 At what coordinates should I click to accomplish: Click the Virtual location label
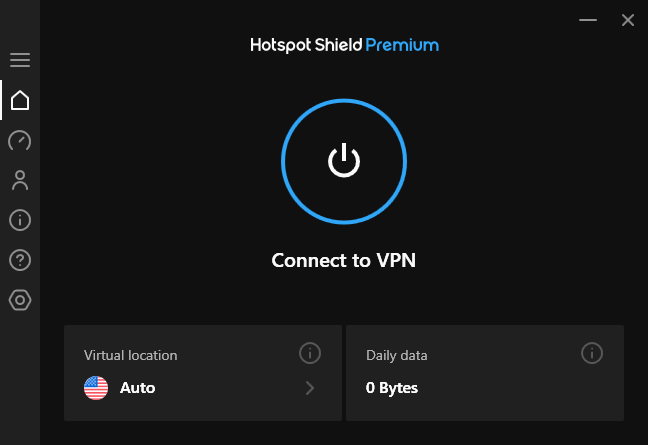[x=130, y=355]
